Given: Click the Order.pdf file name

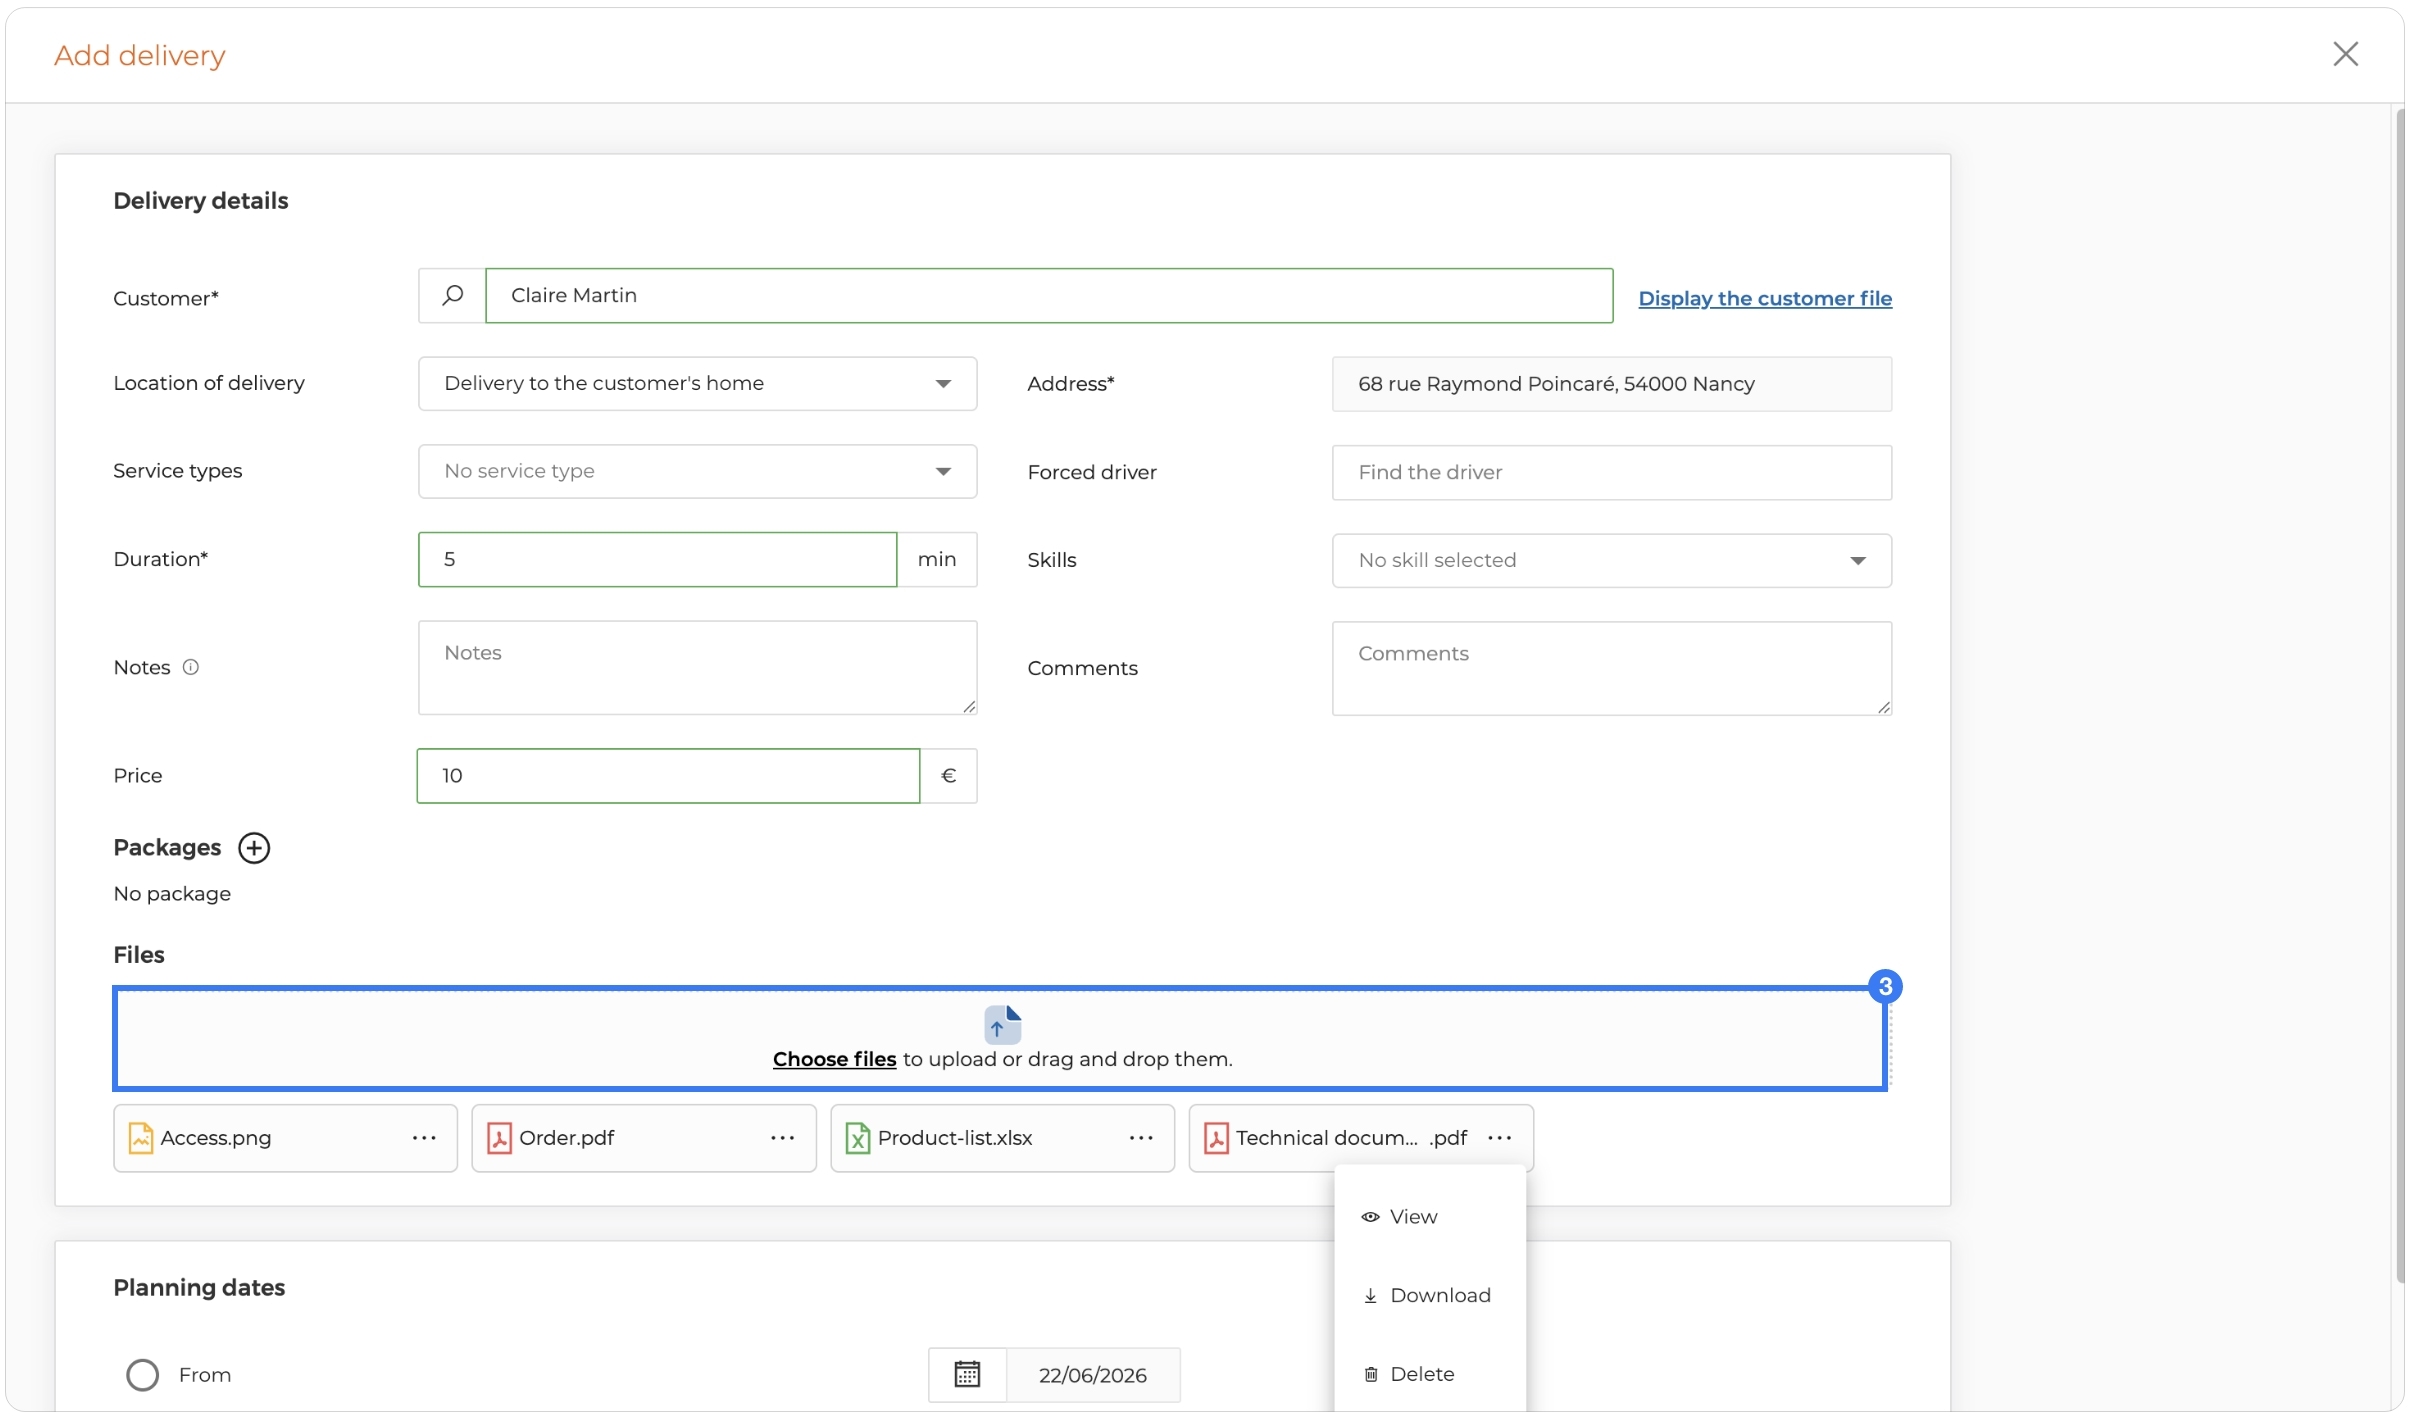Looking at the screenshot, I should (567, 1138).
